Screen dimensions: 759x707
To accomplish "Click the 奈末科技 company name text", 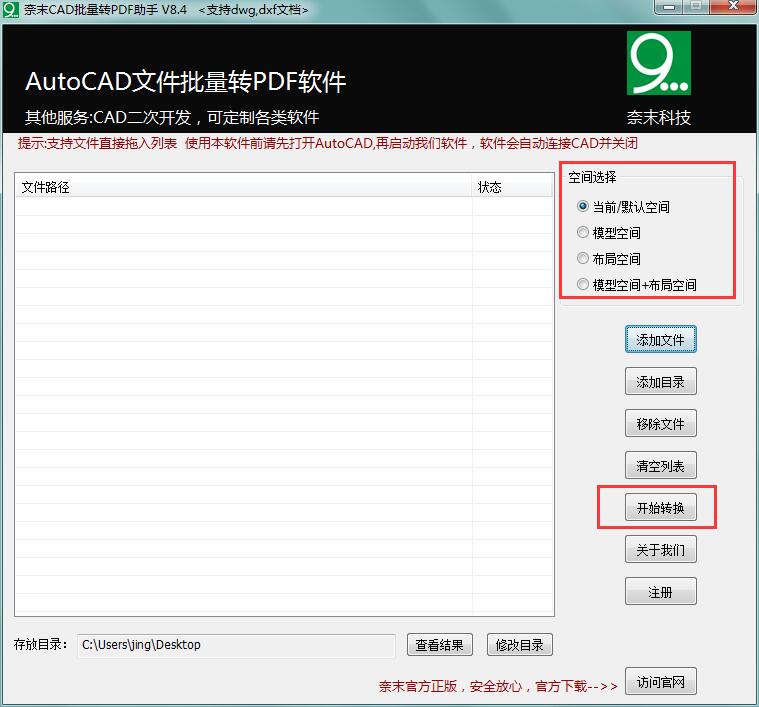I will click(659, 117).
